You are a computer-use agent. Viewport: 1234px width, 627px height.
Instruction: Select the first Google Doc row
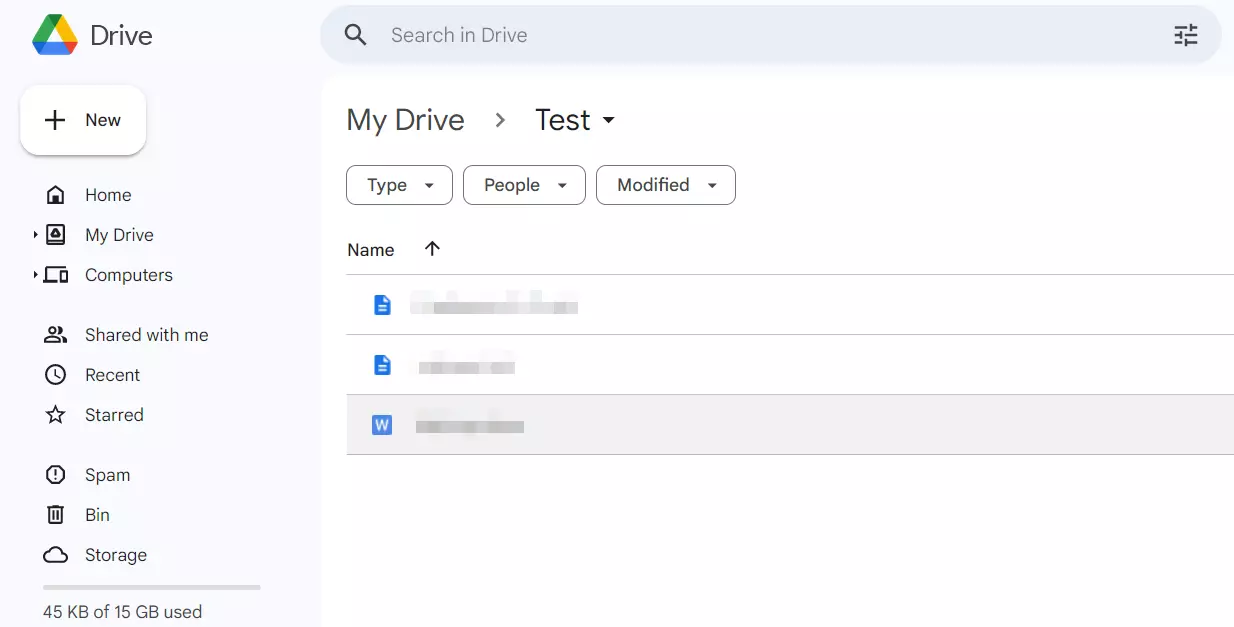(x=494, y=305)
